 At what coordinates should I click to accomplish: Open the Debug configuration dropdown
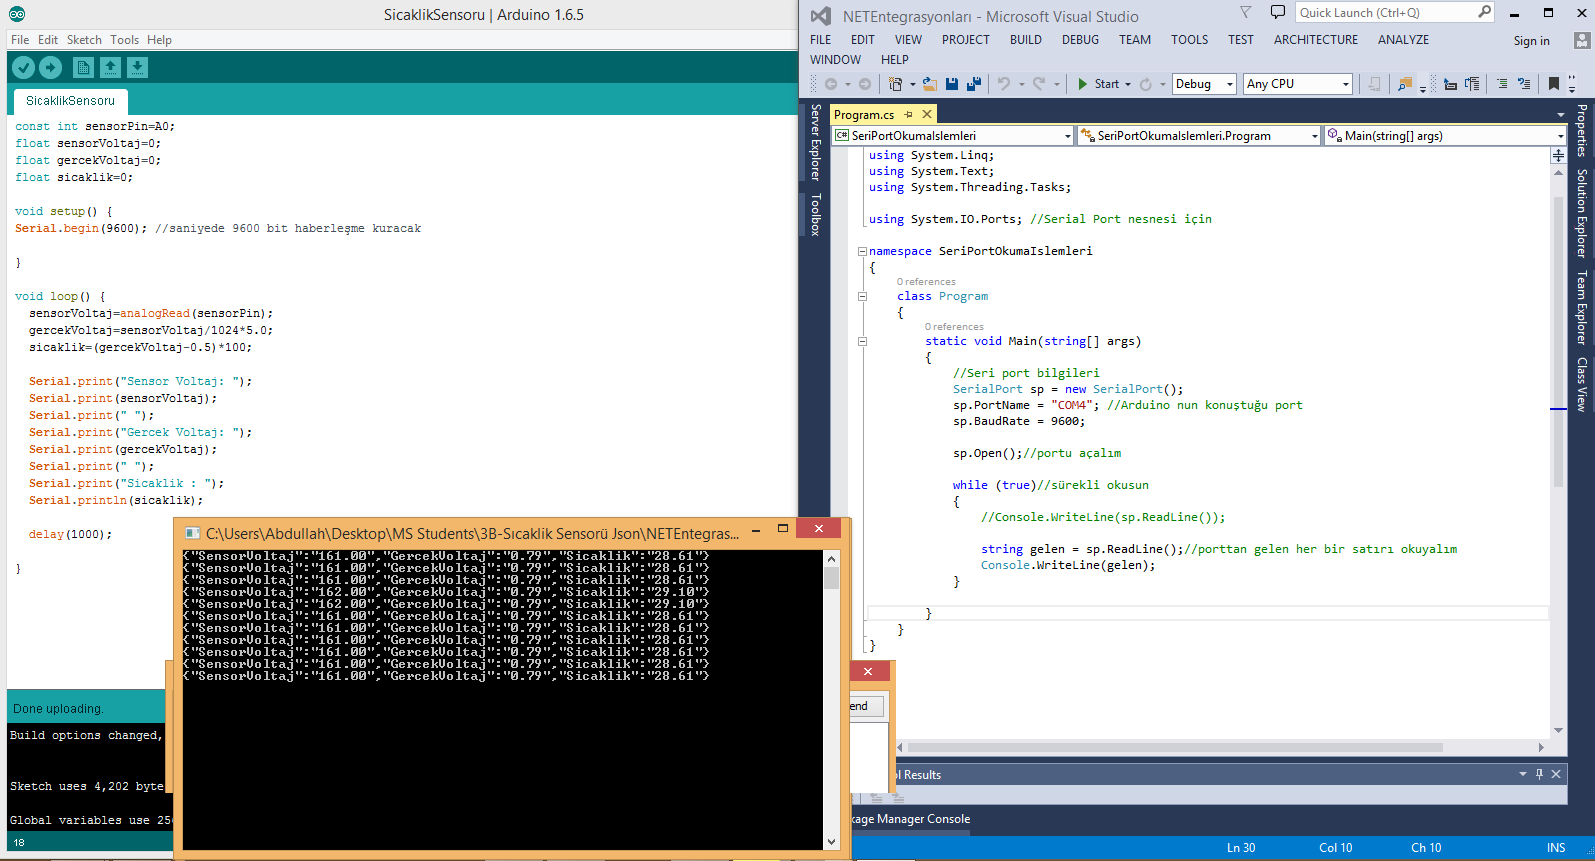pos(1231,84)
